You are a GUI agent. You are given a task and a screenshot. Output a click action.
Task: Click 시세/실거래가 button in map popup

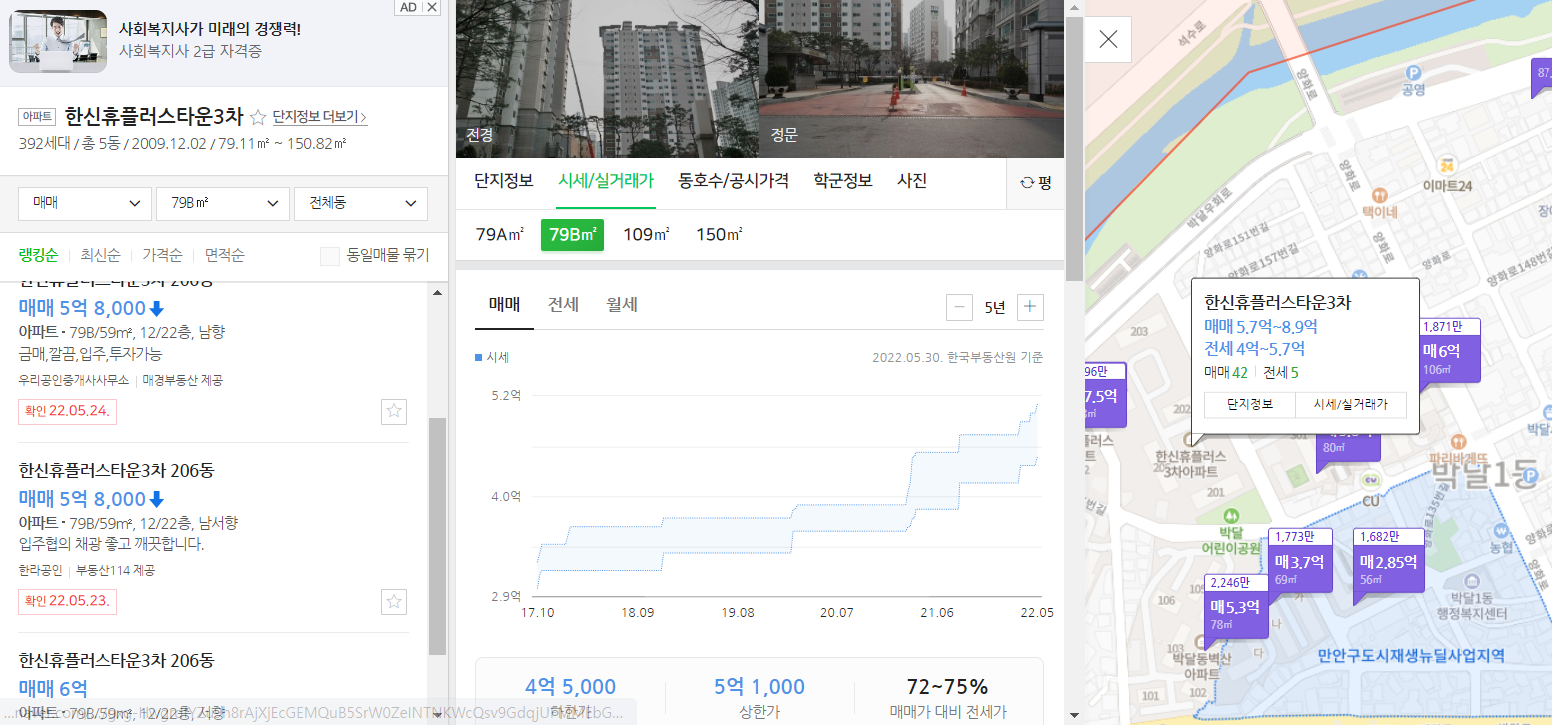(1351, 404)
